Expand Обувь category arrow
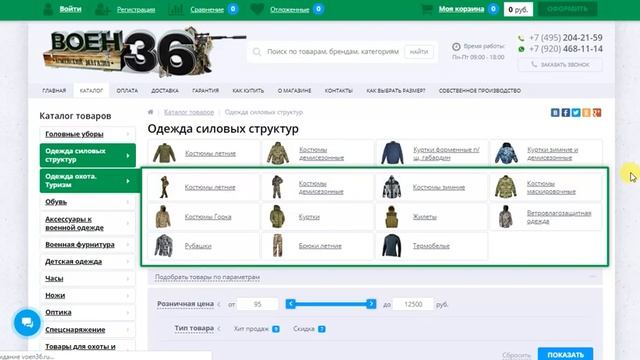This screenshot has width=640, height=360. point(128,202)
